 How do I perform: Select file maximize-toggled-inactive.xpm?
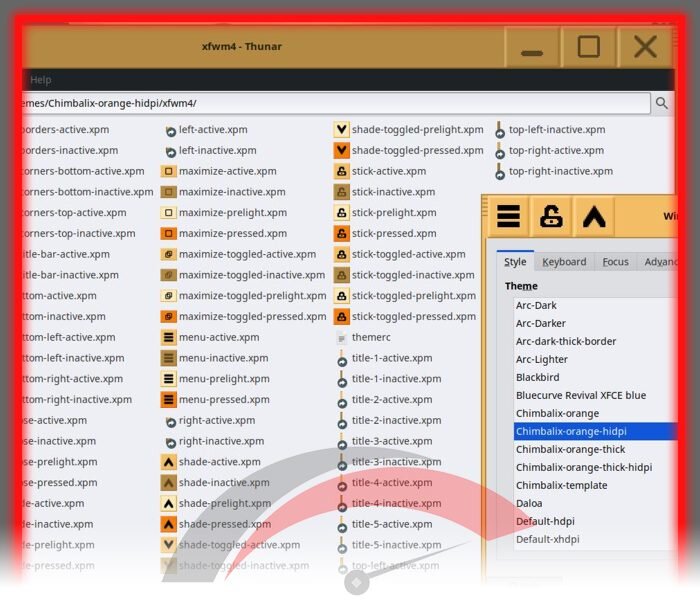click(x=252, y=275)
